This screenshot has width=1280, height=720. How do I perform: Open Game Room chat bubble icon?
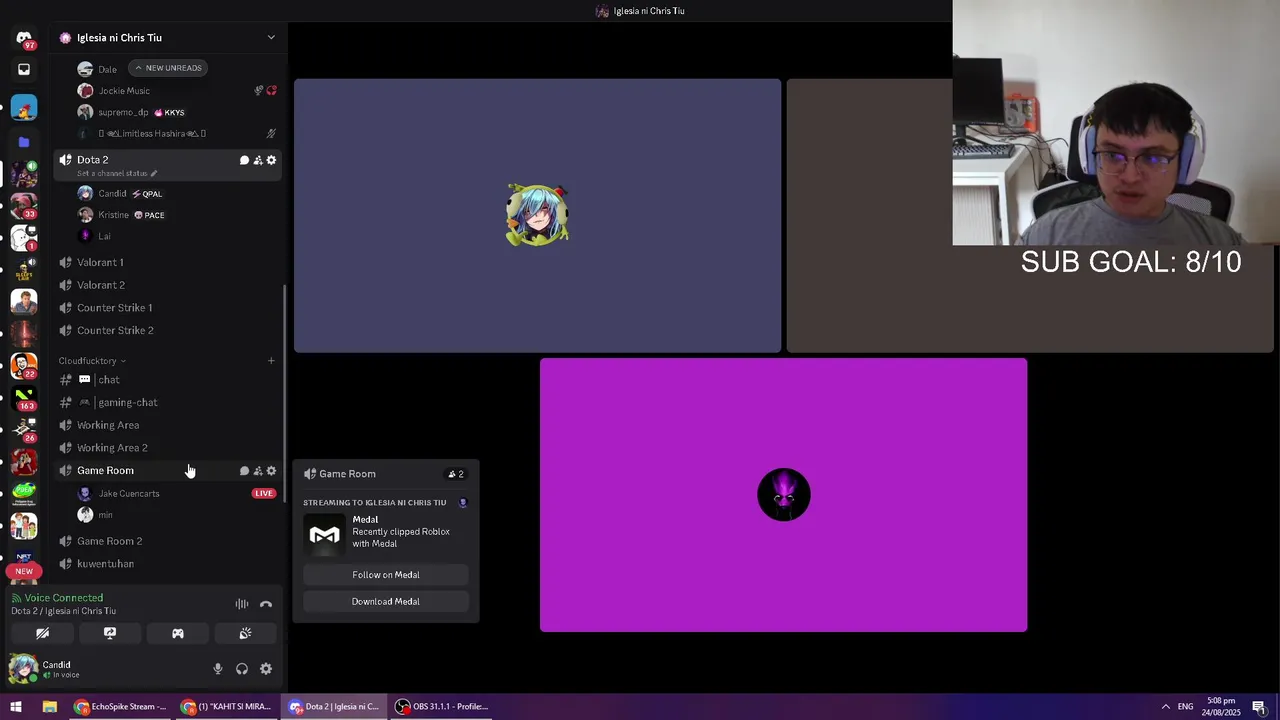(244, 470)
